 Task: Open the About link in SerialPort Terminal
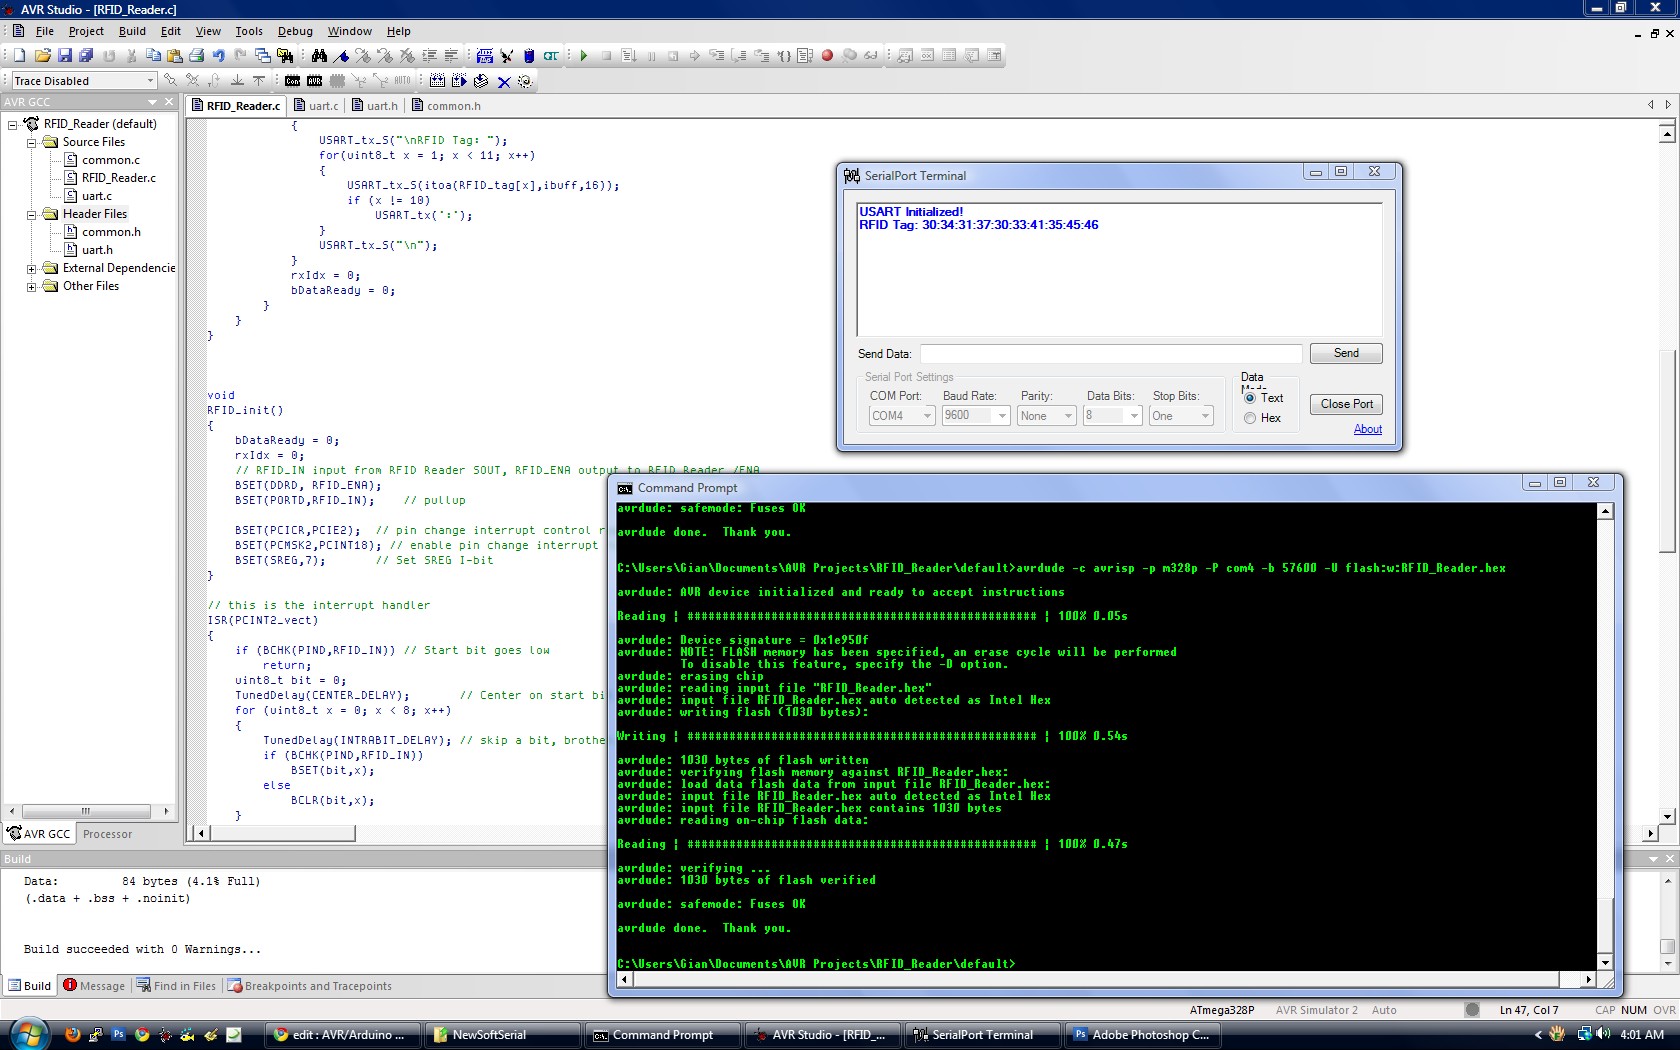pos(1368,429)
